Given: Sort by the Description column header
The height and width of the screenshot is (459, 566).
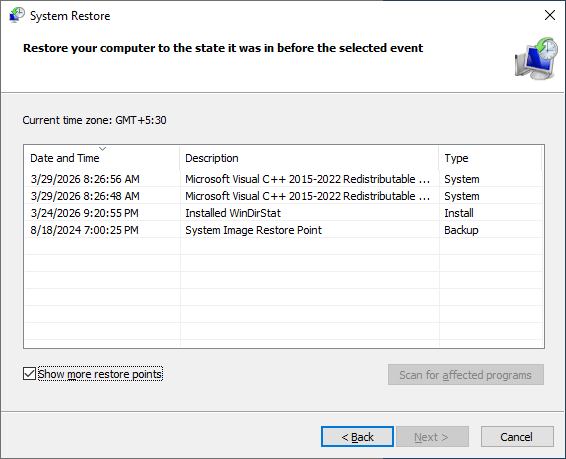Looking at the screenshot, I should coord(309,158).
